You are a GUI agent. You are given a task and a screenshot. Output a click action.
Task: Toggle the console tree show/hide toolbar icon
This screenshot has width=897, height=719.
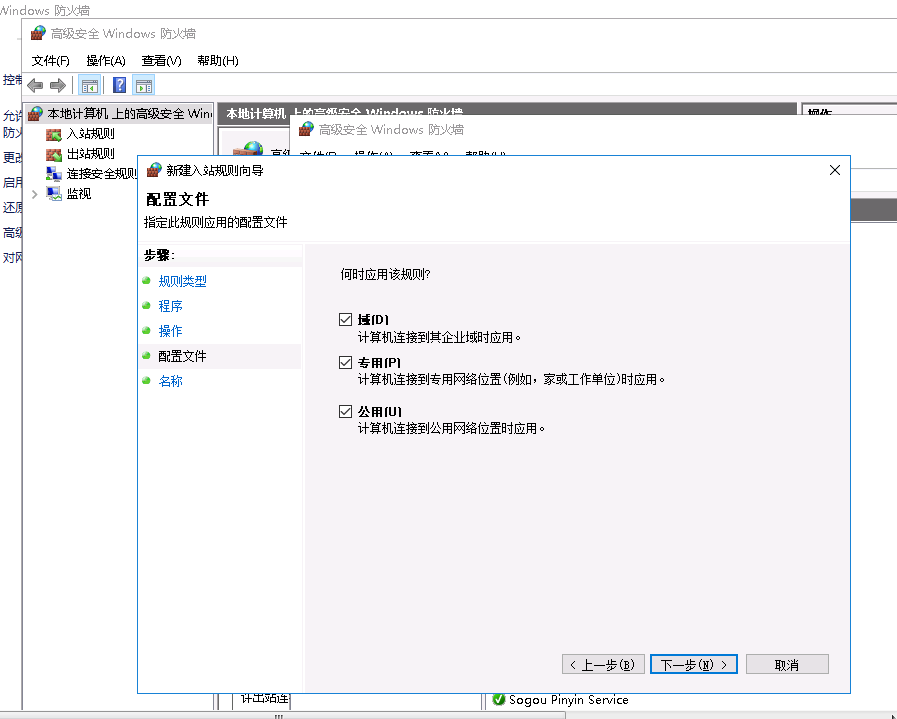[90, 85]
